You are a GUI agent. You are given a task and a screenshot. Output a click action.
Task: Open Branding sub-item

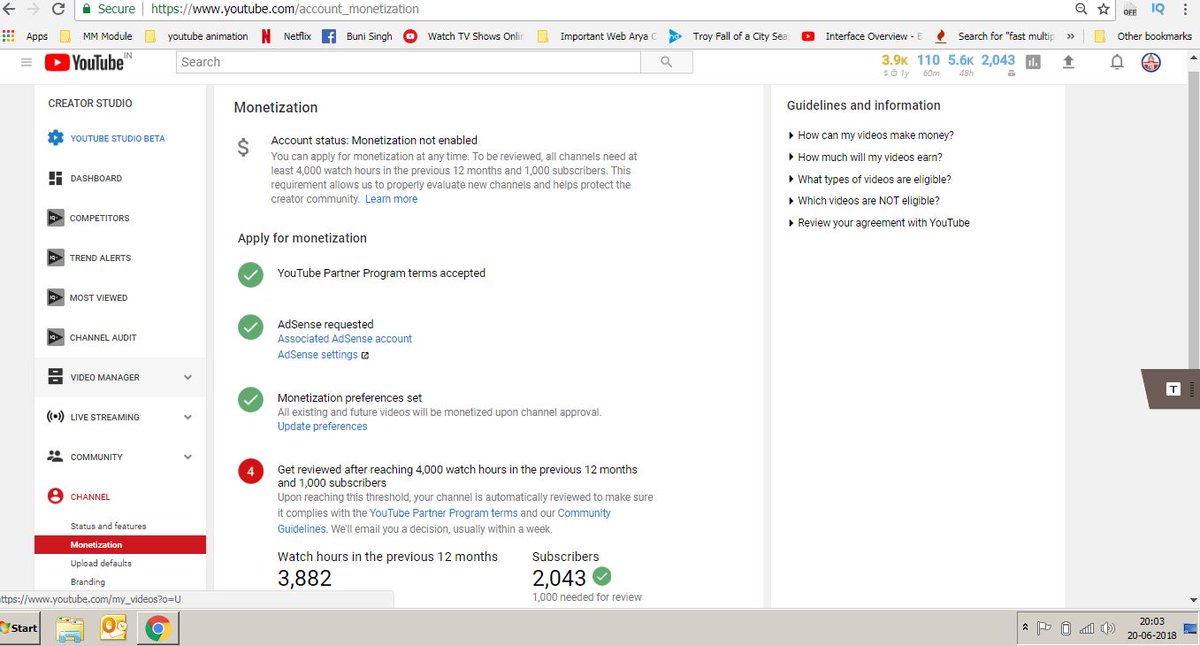(88, 582)
